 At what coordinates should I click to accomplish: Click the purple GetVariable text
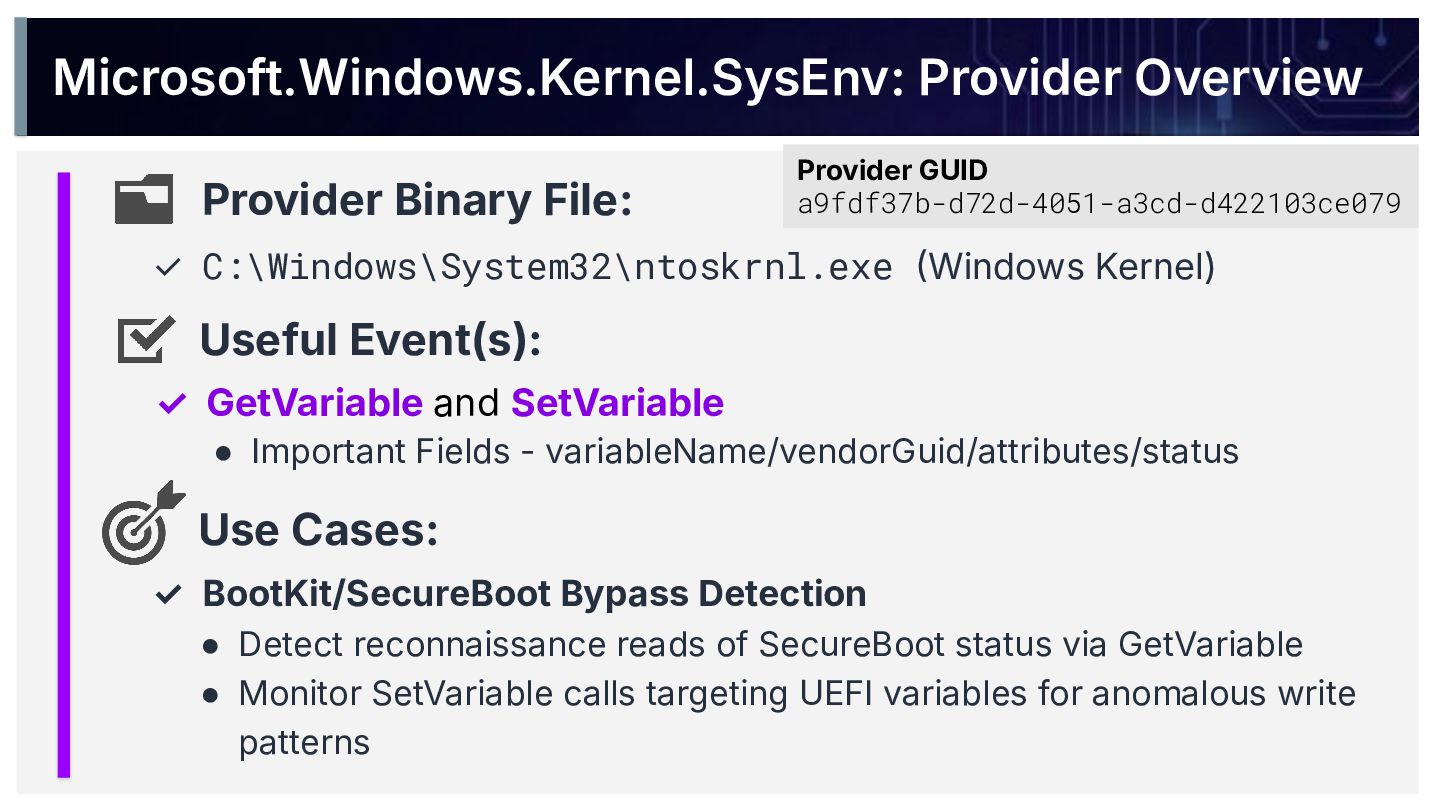[314, 403]
